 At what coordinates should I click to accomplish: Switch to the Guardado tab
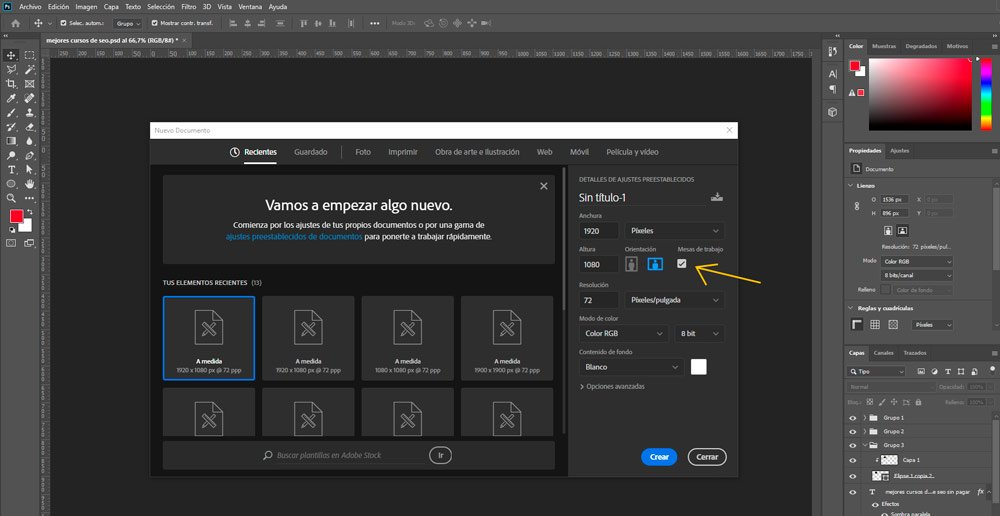[x=311, y=152]
